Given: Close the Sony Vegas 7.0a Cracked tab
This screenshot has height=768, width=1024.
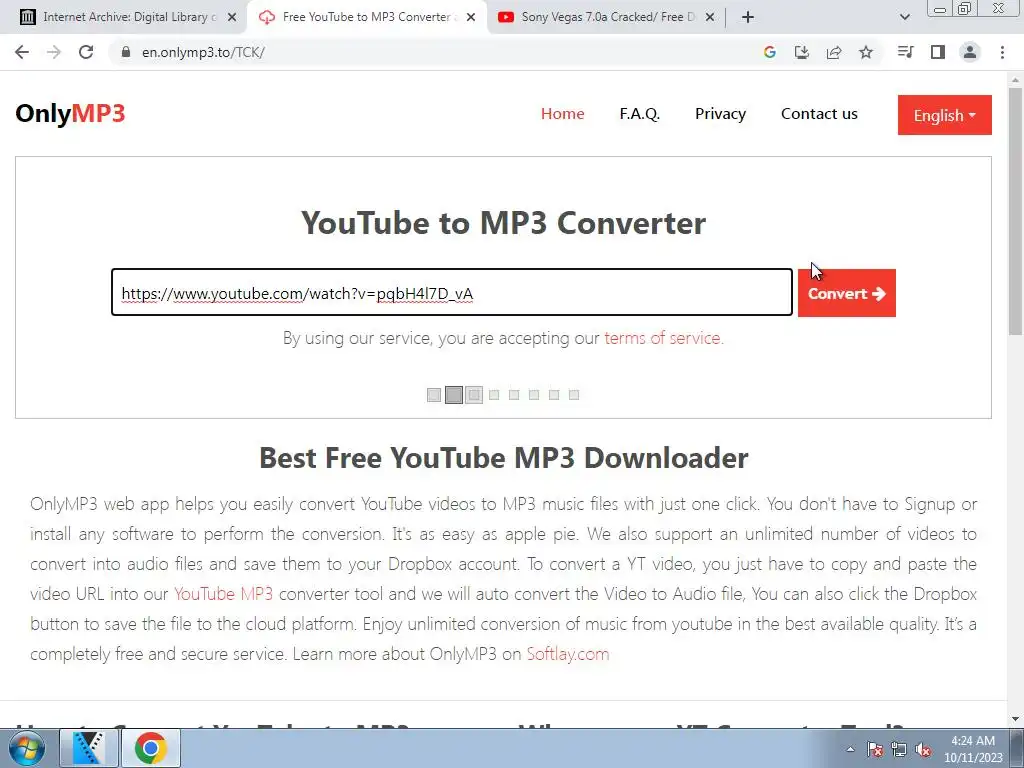Looking at the screenshot, I should 710,17.
